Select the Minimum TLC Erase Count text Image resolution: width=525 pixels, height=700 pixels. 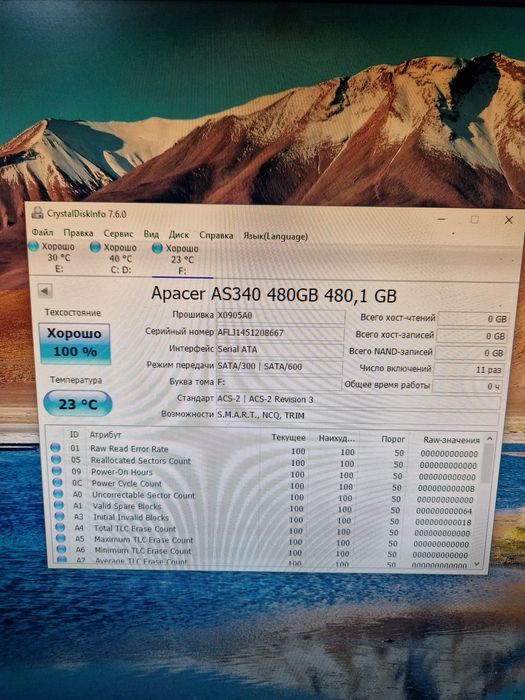tap(143, 551)
